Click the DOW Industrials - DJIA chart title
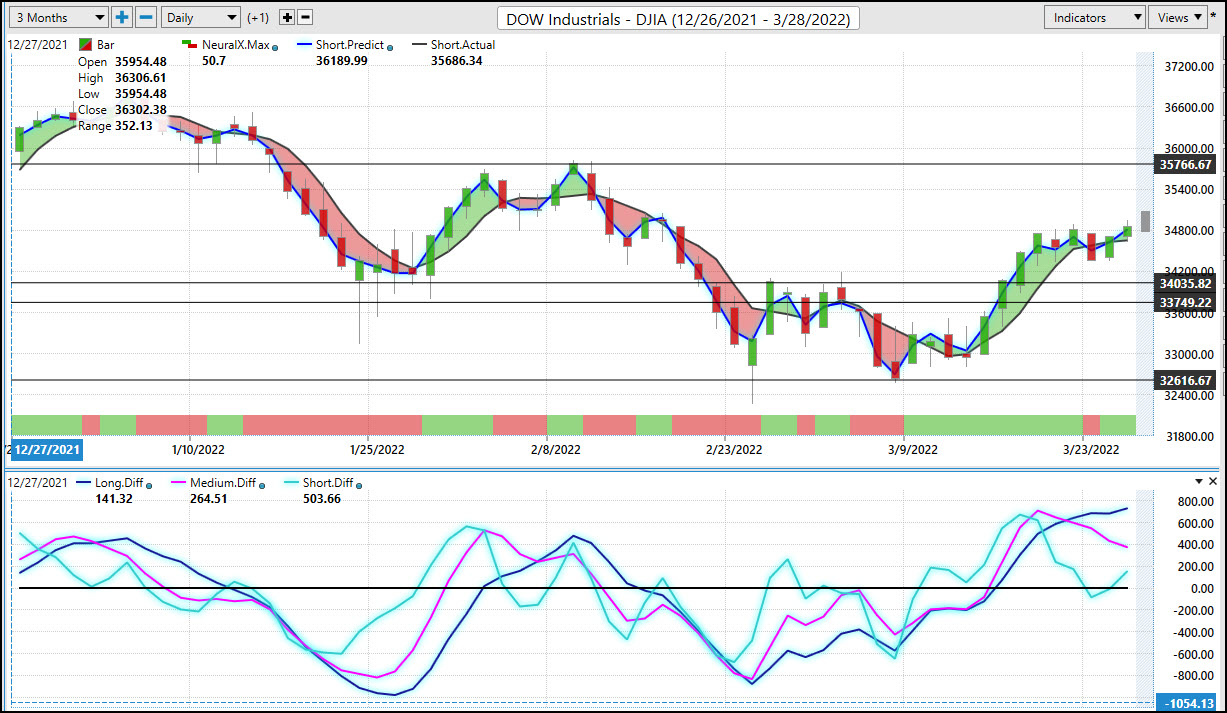The width and height of the screenshot is (1227, 713). pos(678,18)
